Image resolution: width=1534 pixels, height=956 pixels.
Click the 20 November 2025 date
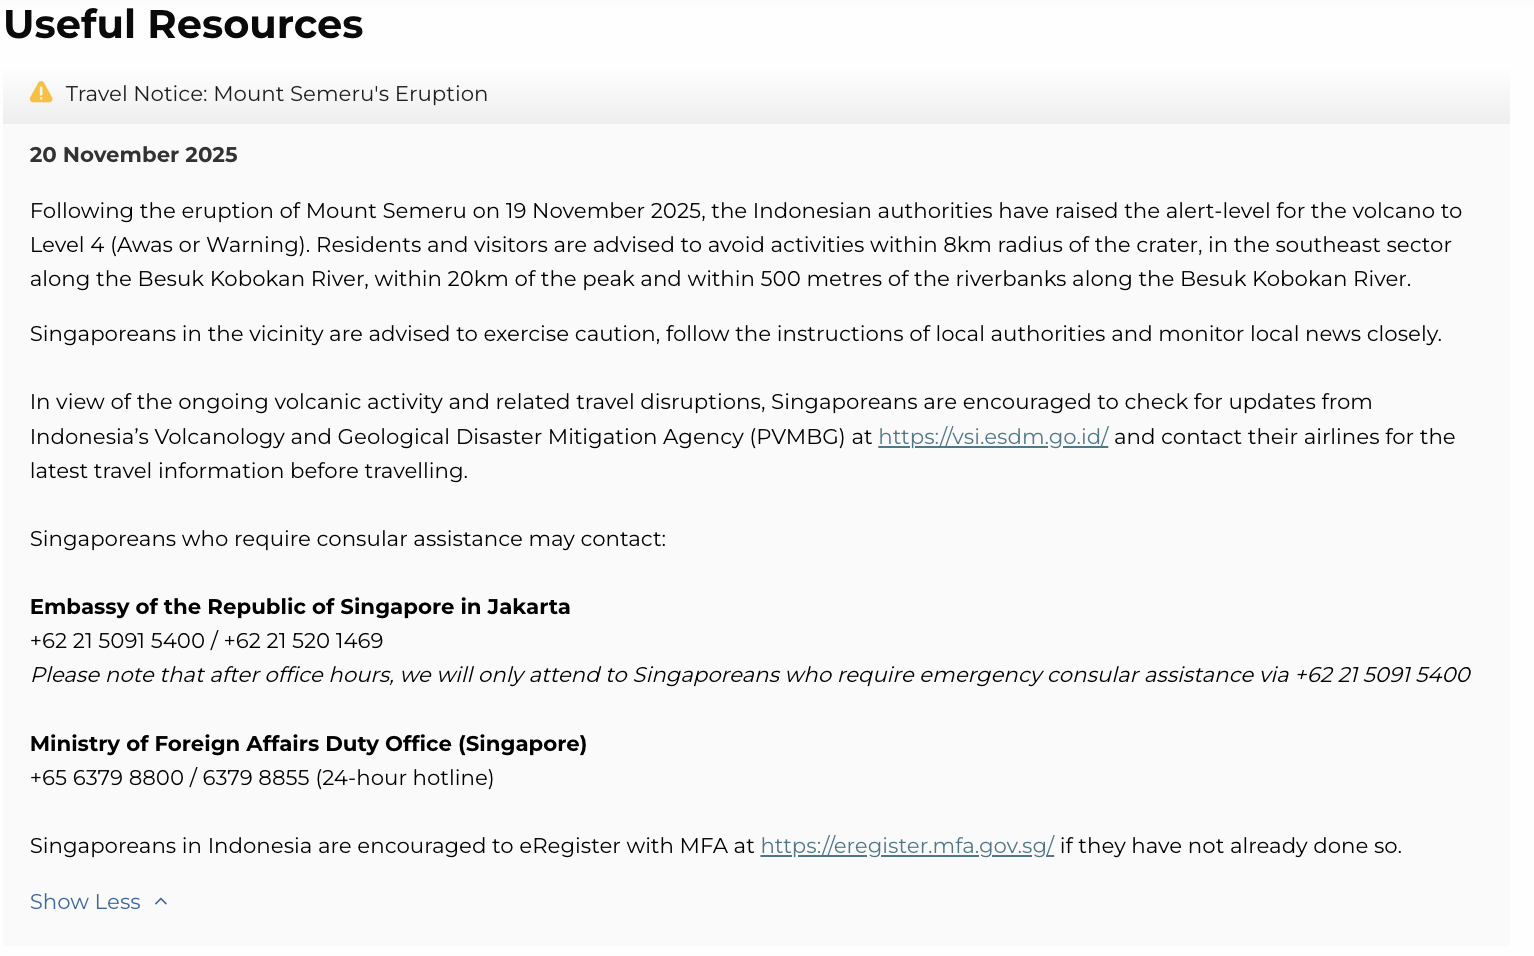[133, 155]
